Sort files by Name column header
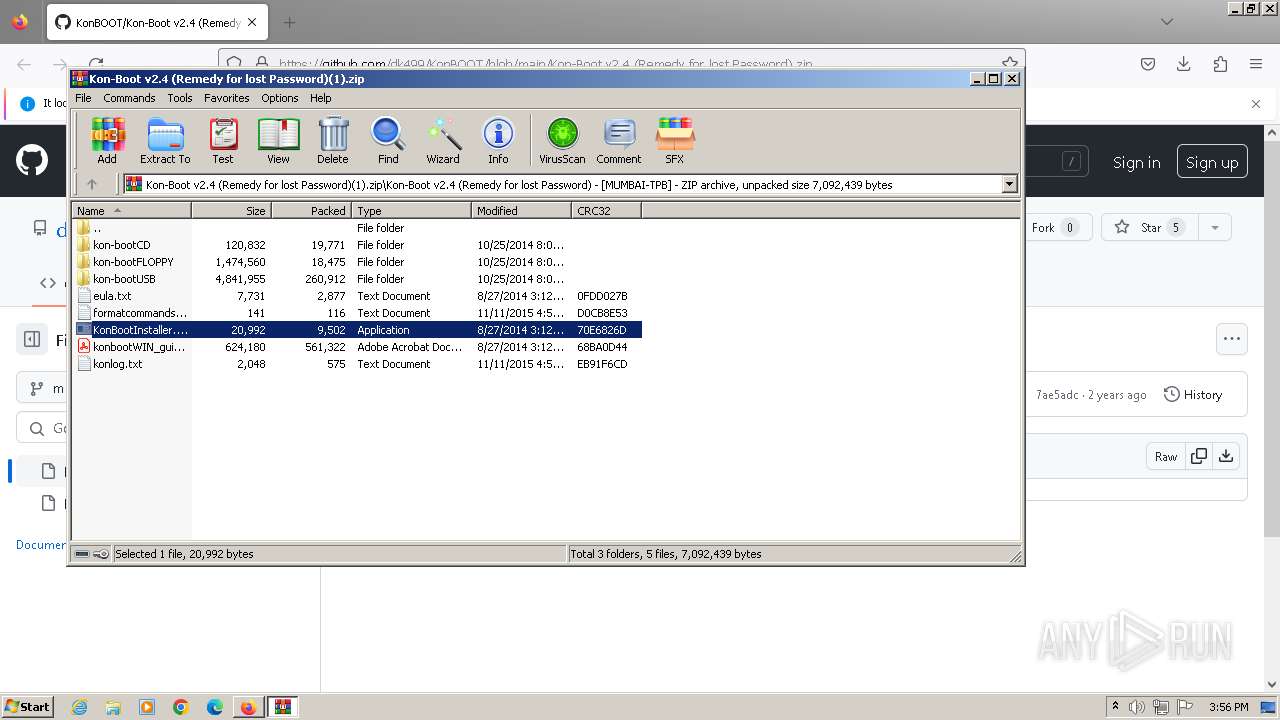 131,211
